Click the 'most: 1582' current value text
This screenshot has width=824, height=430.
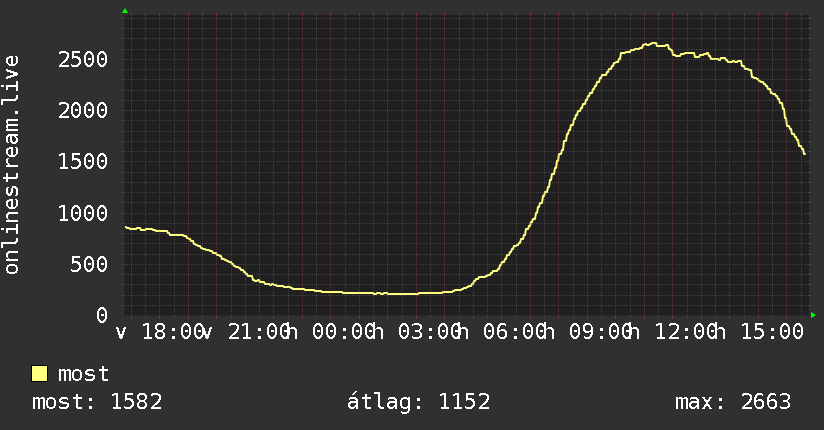pos(97,402)
